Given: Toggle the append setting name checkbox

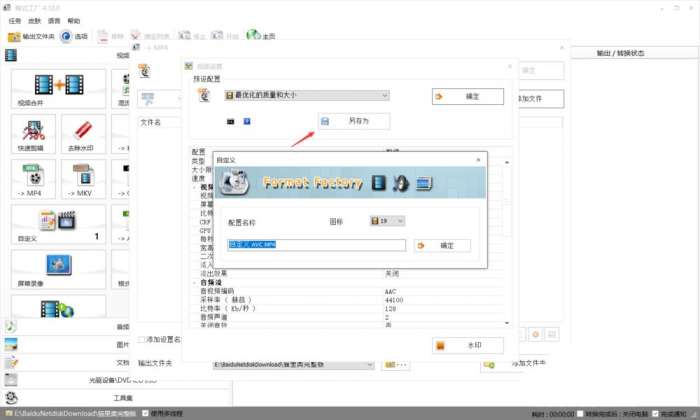Looking at the screenshot, I should click(x=142, y=340).
